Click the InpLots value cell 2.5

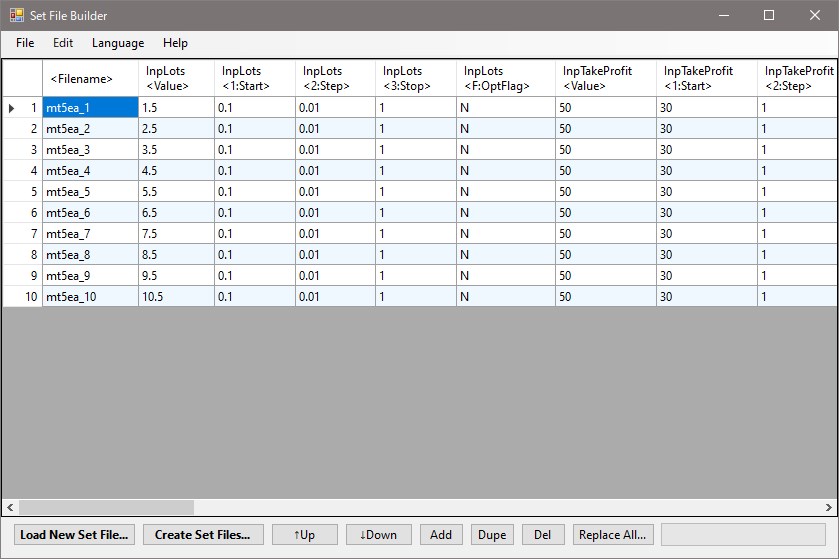(x=176, y=128)
